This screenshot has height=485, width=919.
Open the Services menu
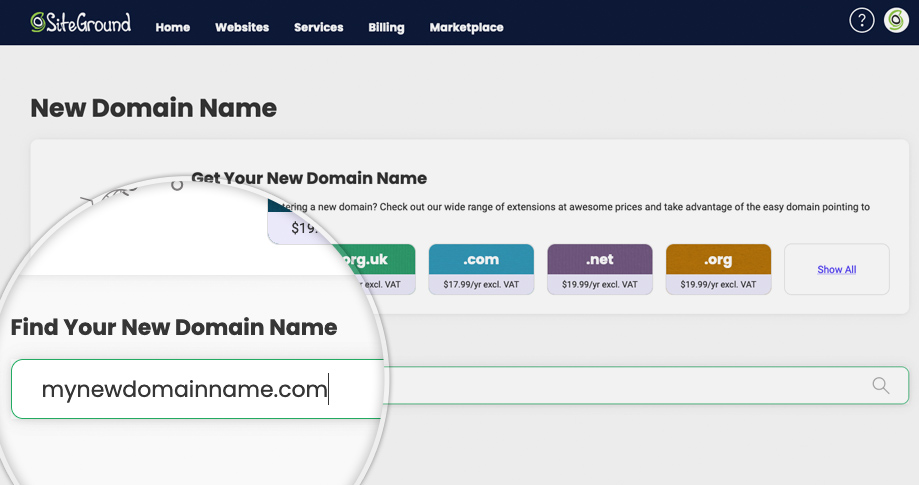coord(318,27)
